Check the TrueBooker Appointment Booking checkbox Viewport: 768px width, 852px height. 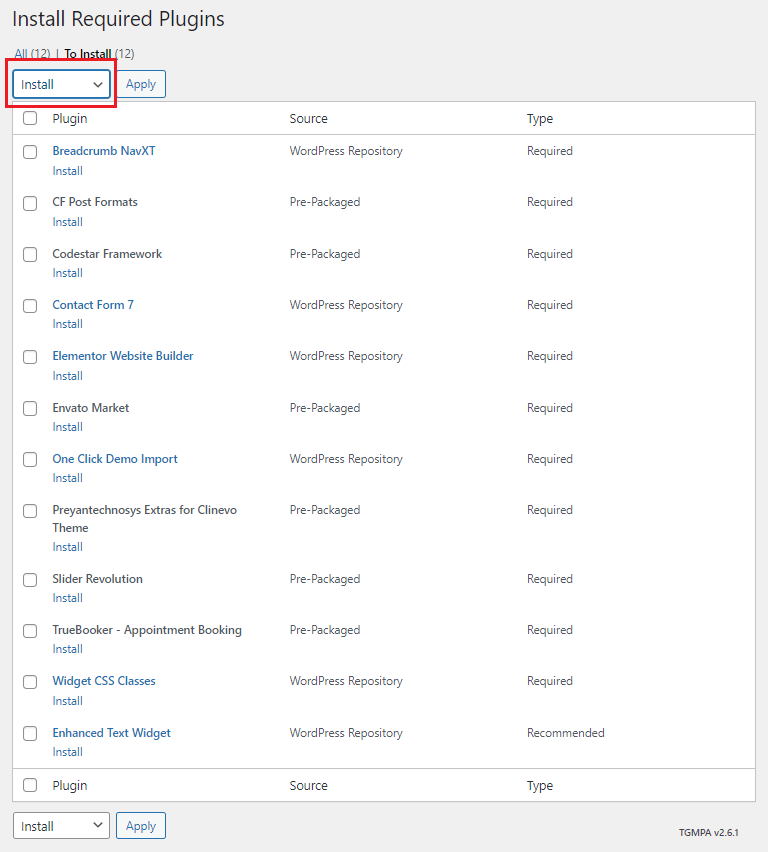(30, 631)
